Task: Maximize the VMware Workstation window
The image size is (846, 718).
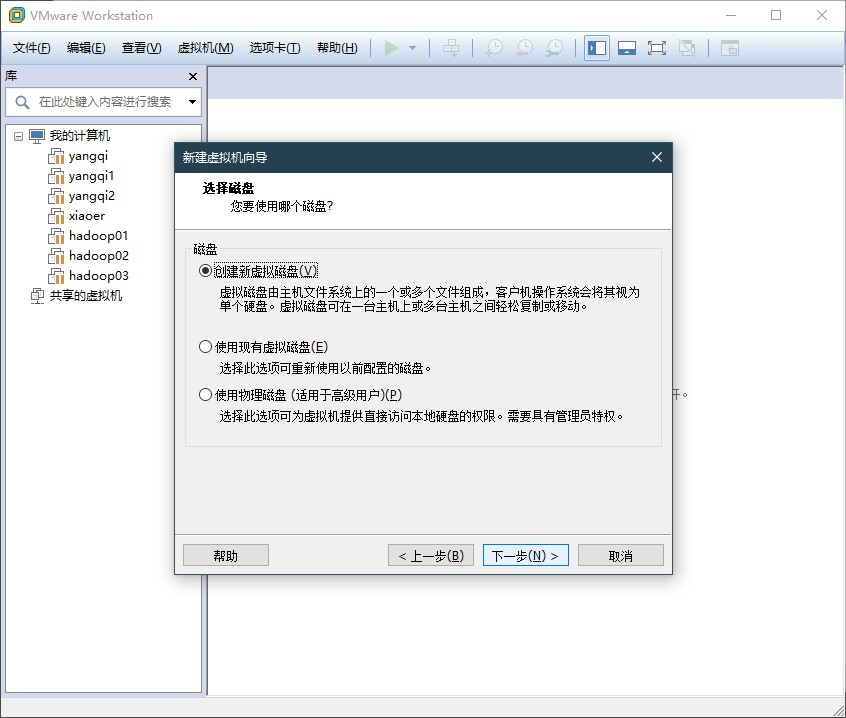Action: pos(776,15)
